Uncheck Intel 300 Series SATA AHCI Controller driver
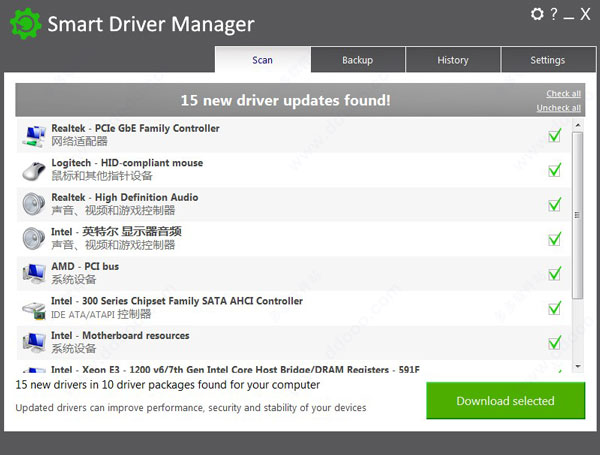 (554, 308)
